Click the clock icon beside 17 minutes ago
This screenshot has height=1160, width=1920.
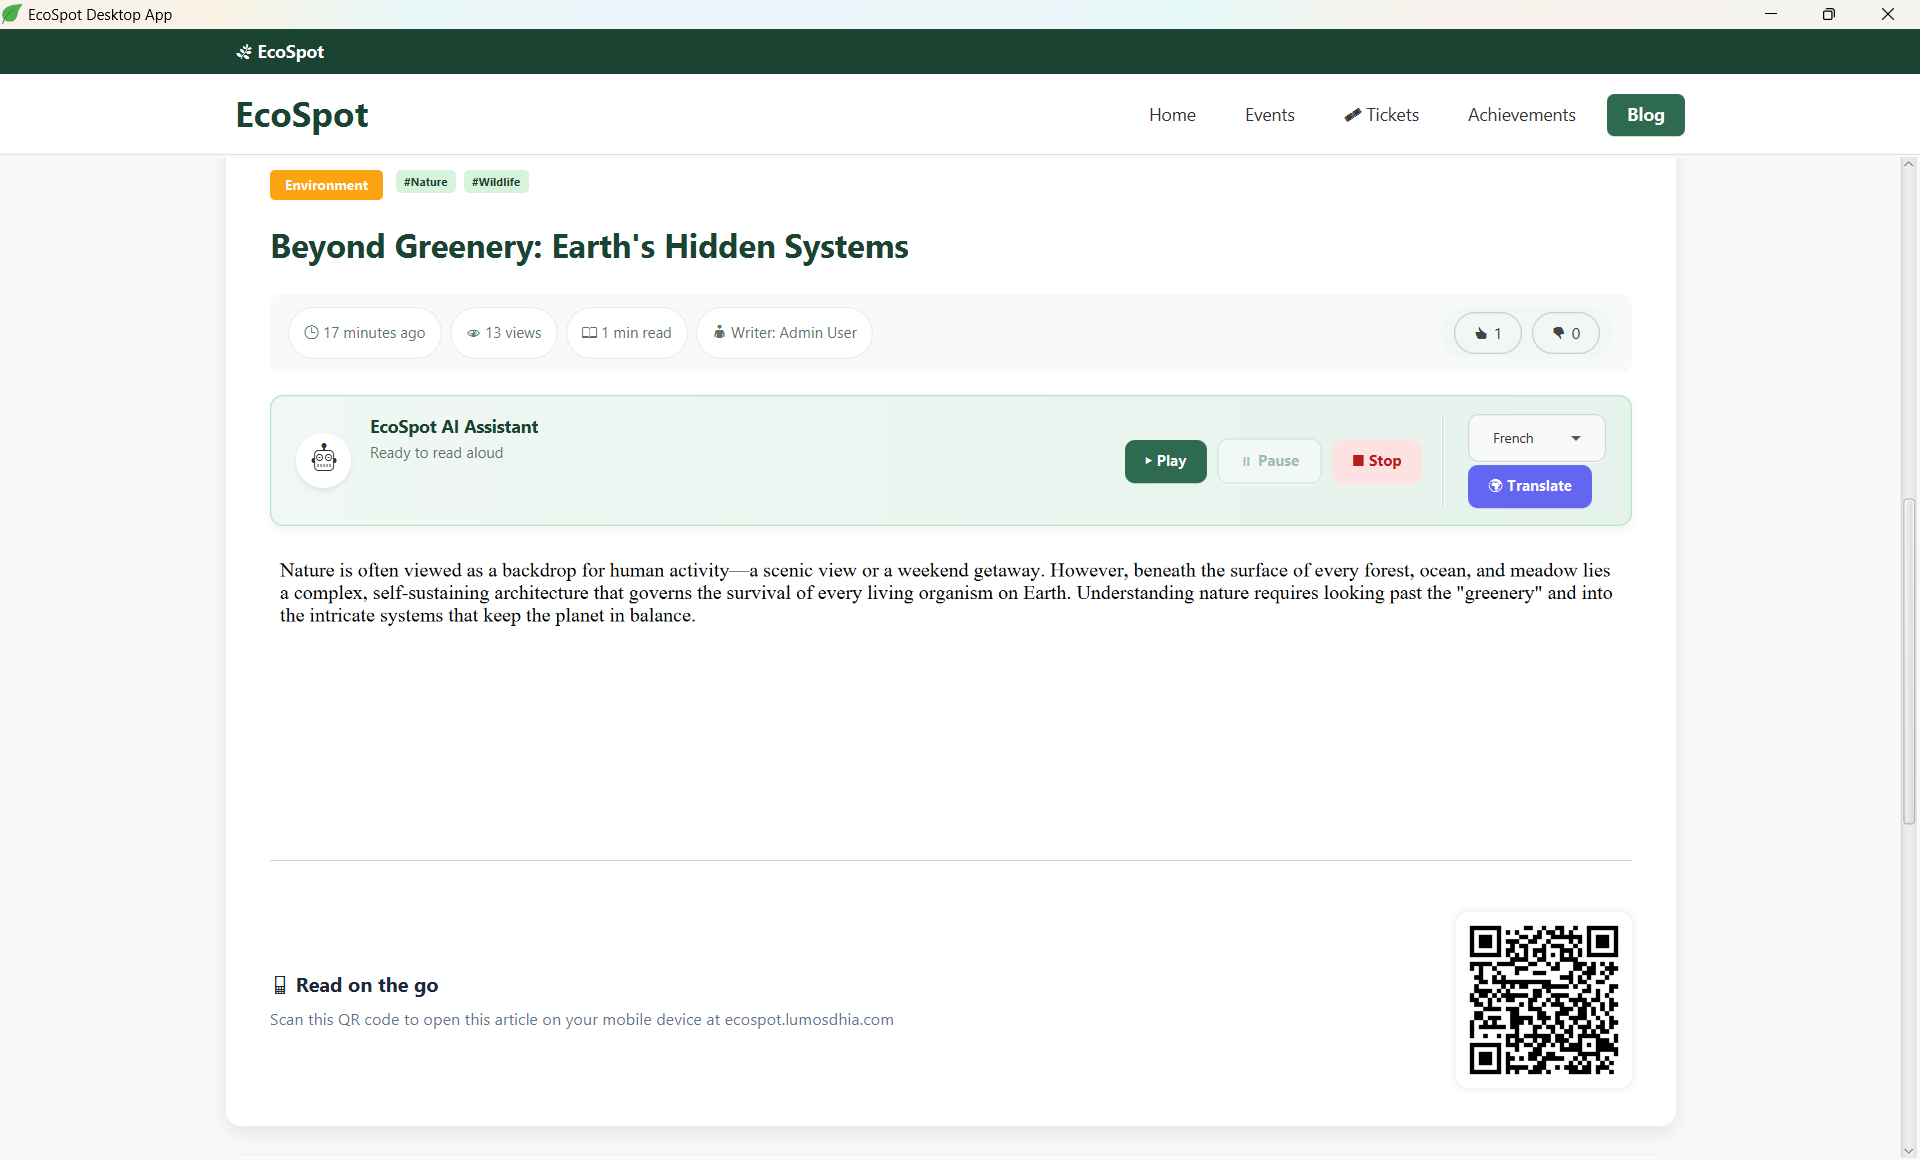[311, 333]
